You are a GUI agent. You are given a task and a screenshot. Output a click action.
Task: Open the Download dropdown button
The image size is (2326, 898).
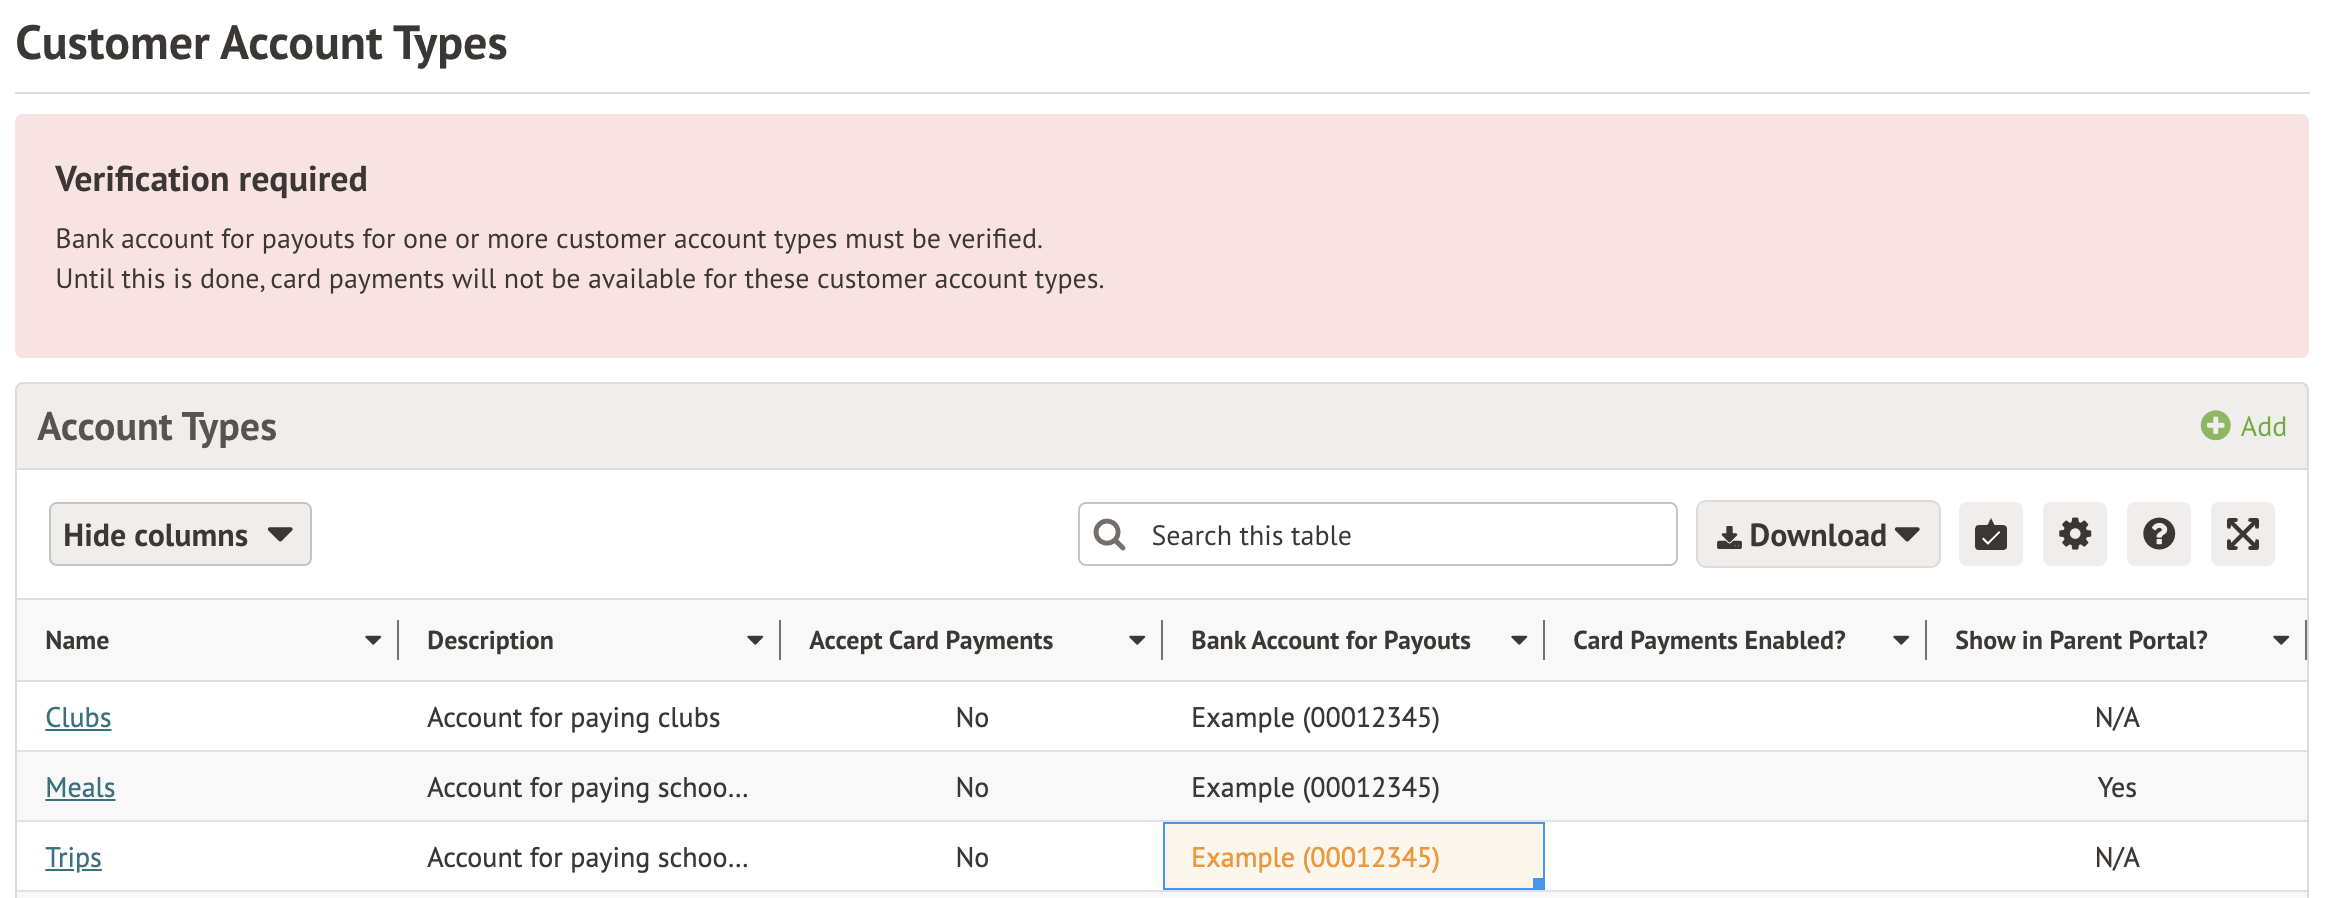tap(1817, 535)
